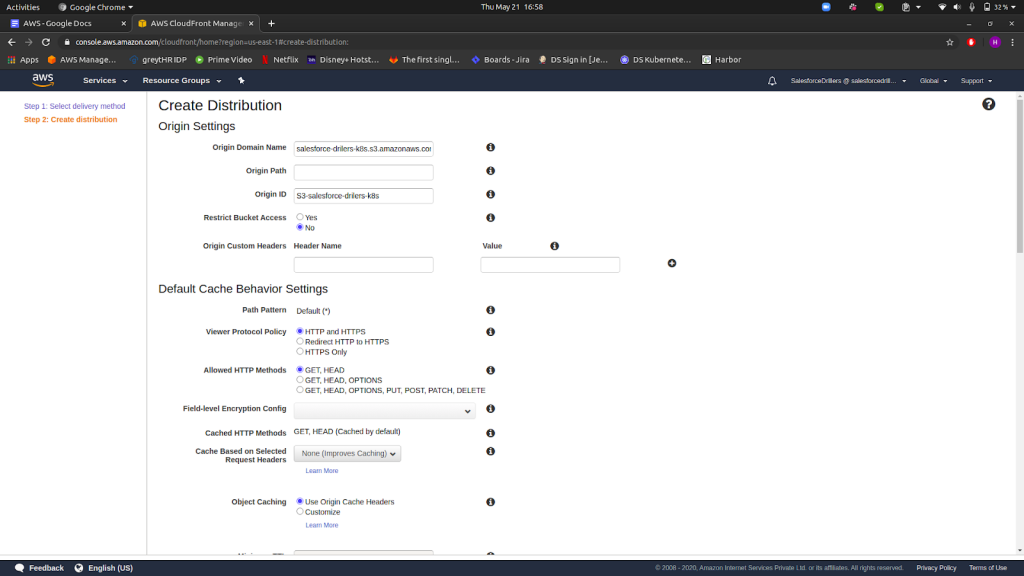1024x576 pixels.
Task: Select HTTP and HTTPS viewer policy
Action: tap(300, 331)
